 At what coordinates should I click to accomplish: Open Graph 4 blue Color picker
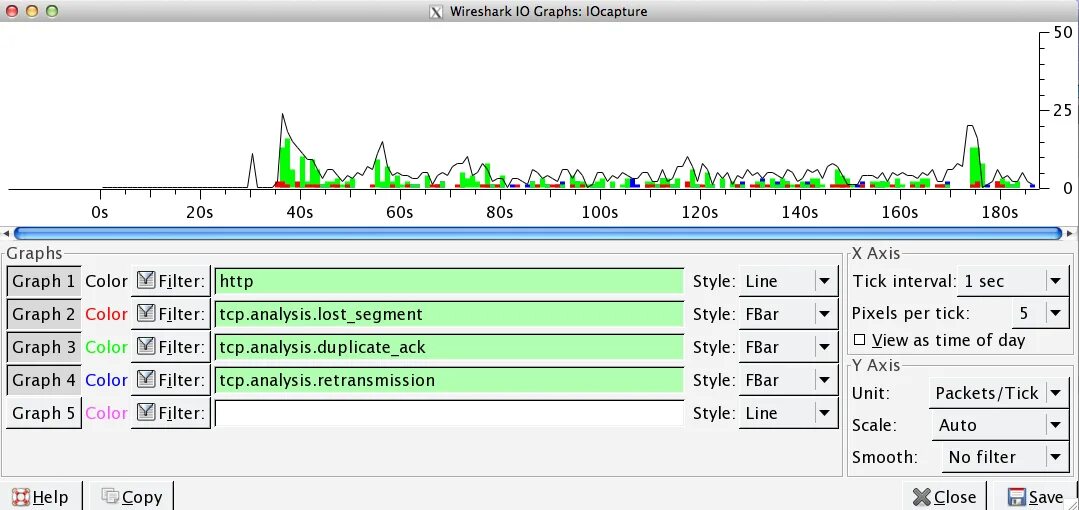(106, 381)
